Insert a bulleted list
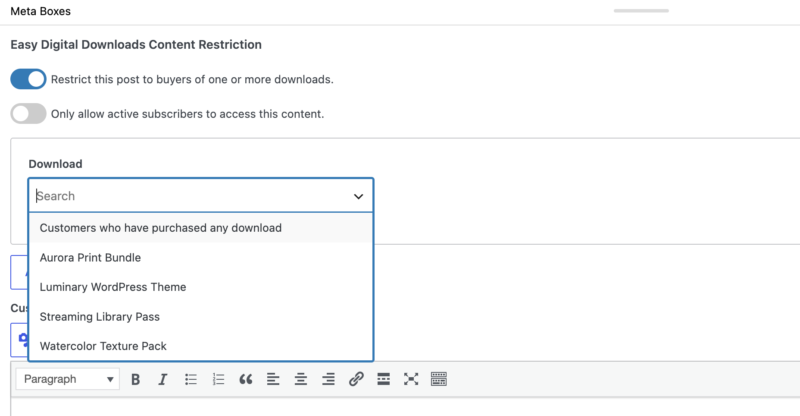The image size is (800, 416). (x=191, y=379)
